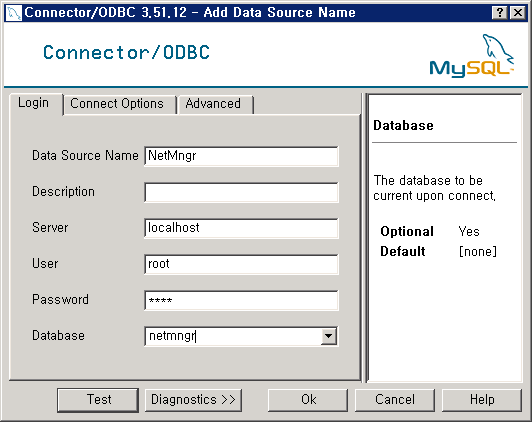
Task: Click the Server label
Action: point(50,228)
